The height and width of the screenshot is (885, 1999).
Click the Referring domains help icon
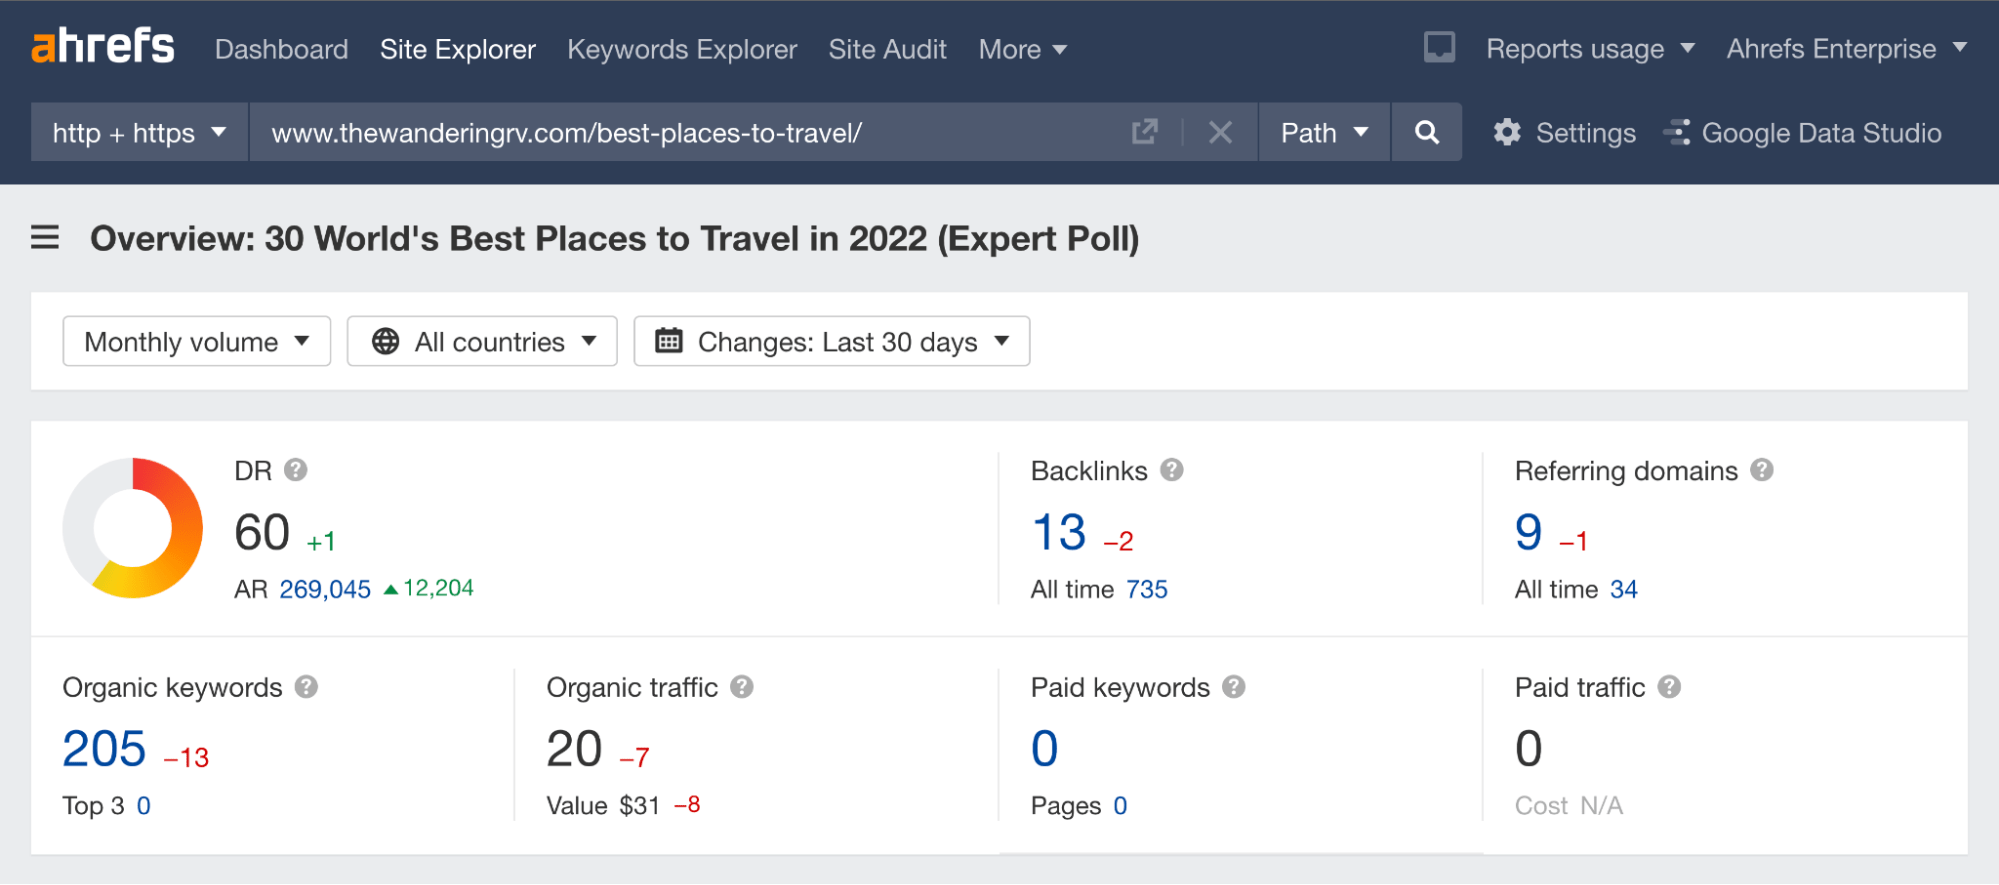pos(1762,470)
